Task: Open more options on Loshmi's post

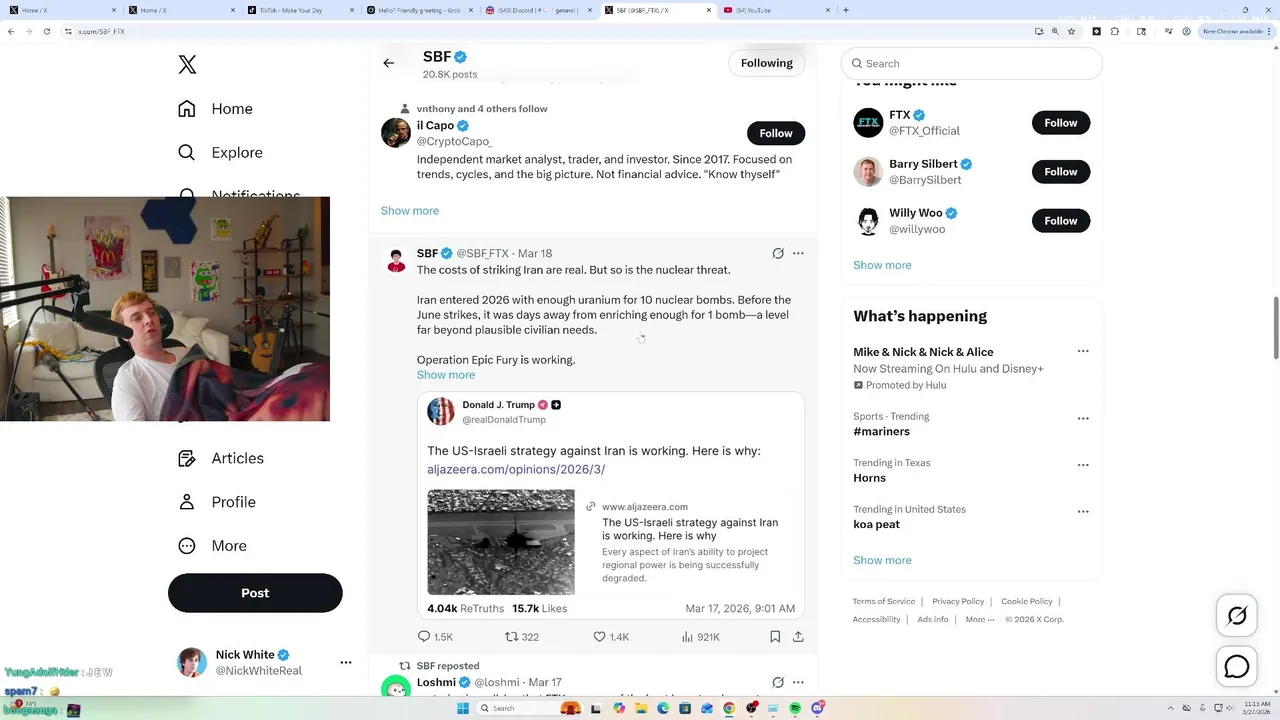Action: click(x=798, y=682)
